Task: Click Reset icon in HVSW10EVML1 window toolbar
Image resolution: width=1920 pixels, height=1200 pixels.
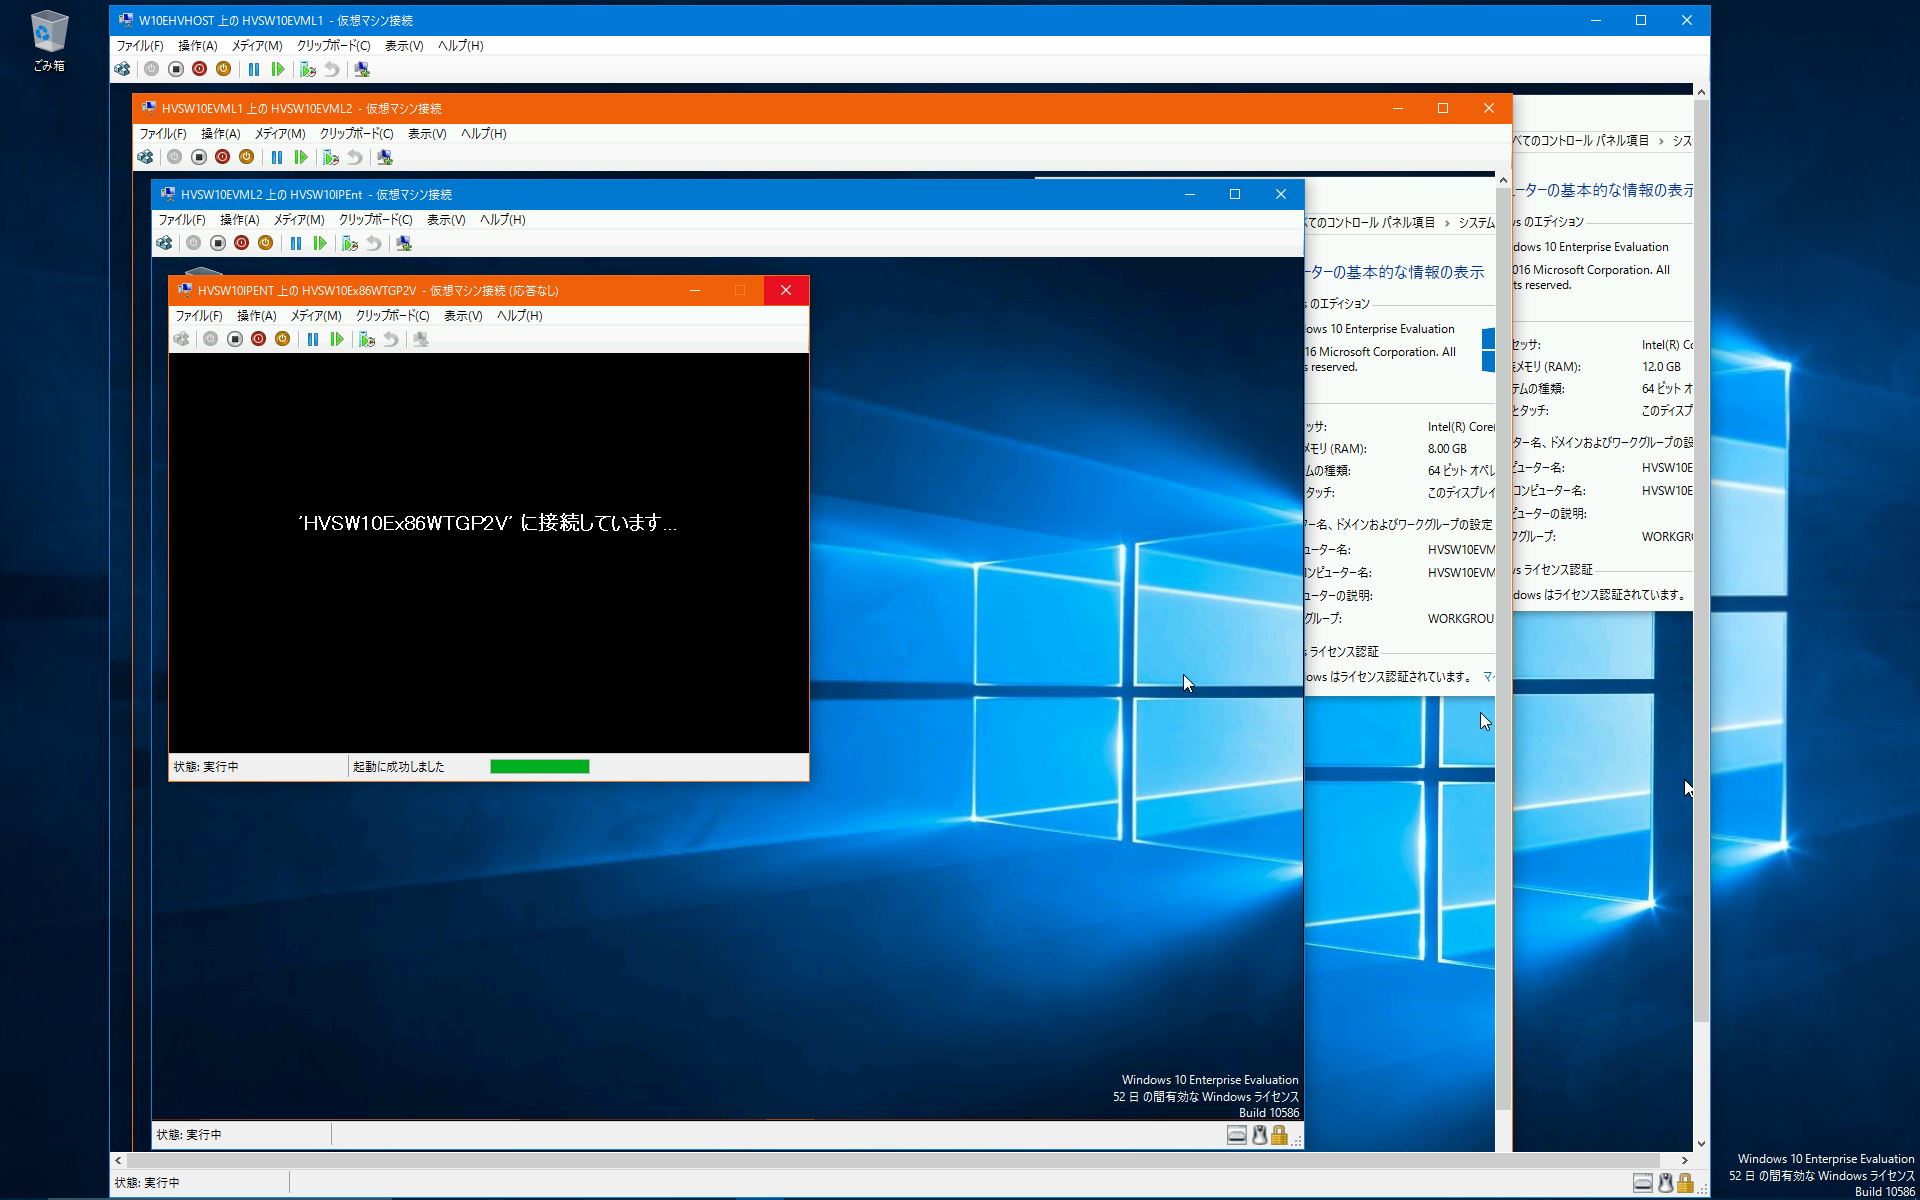Action: 278,69
